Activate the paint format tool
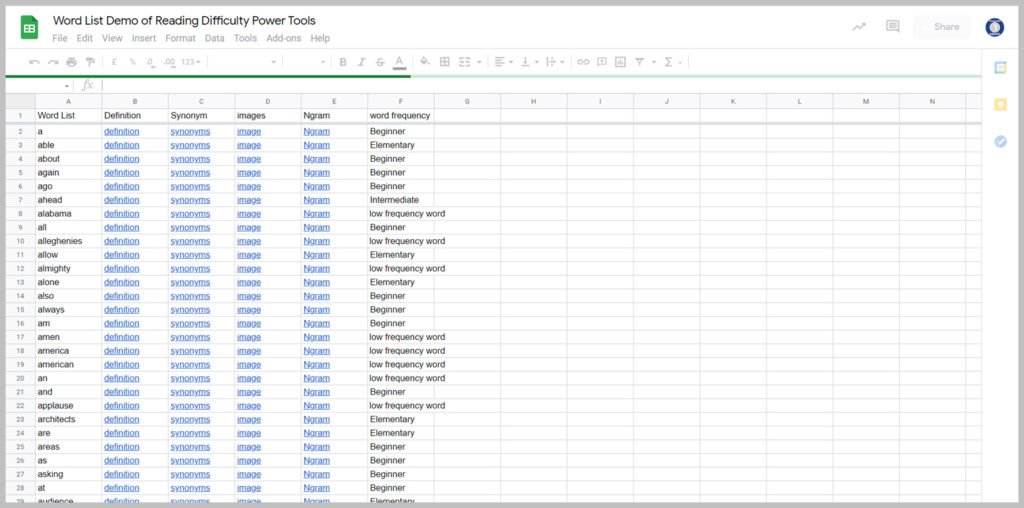The width and height of the screenshot is (1024, 508). coord(89,62)
